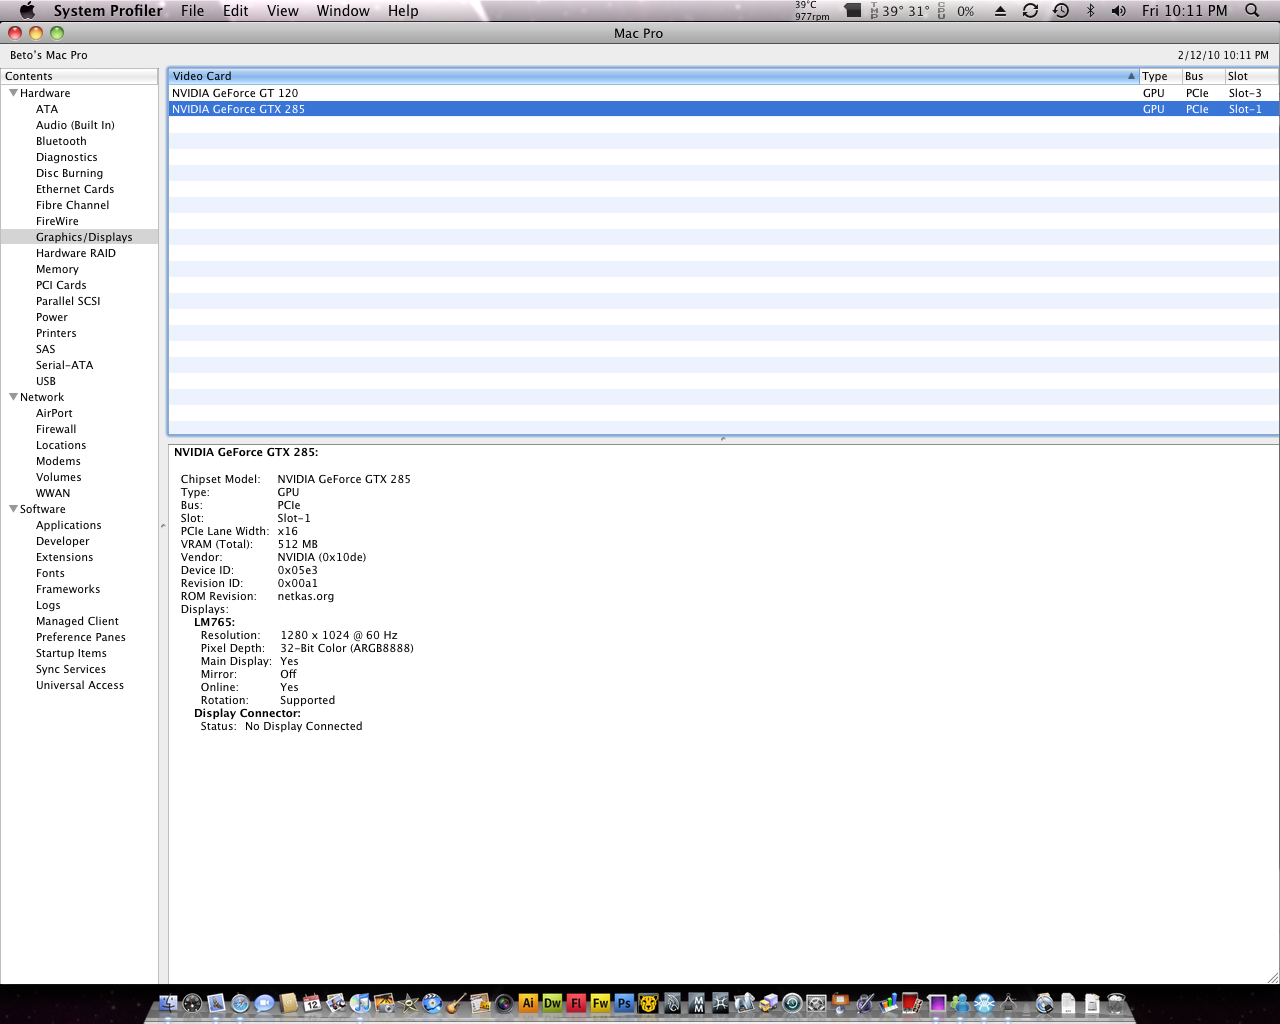The image size is (1280, 1024).
Task: Open System Preferences in the Dock
Action: click(817, 1003)
